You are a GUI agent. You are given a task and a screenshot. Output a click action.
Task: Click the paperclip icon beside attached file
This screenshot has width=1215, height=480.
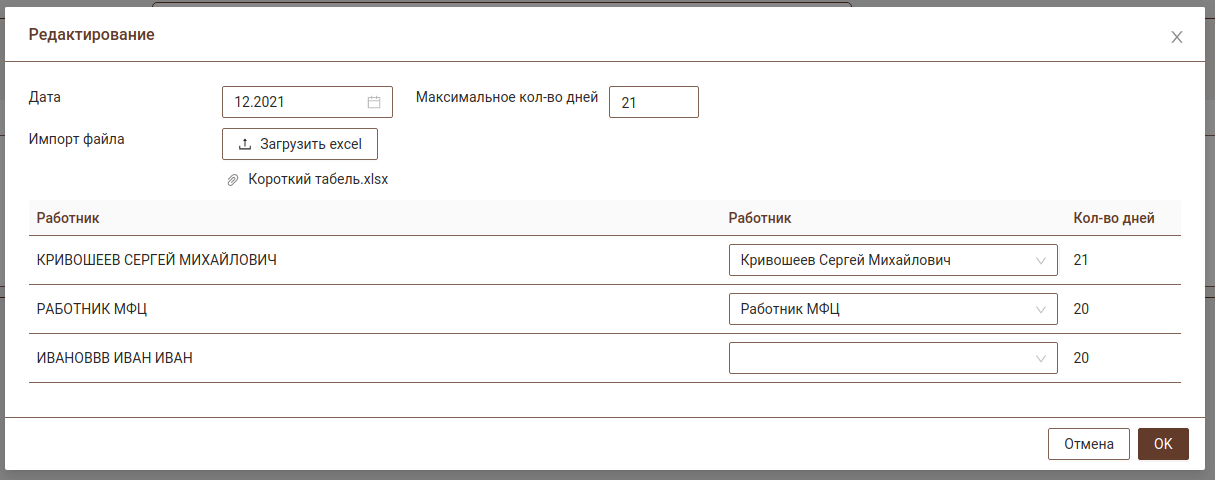[234, 180]
